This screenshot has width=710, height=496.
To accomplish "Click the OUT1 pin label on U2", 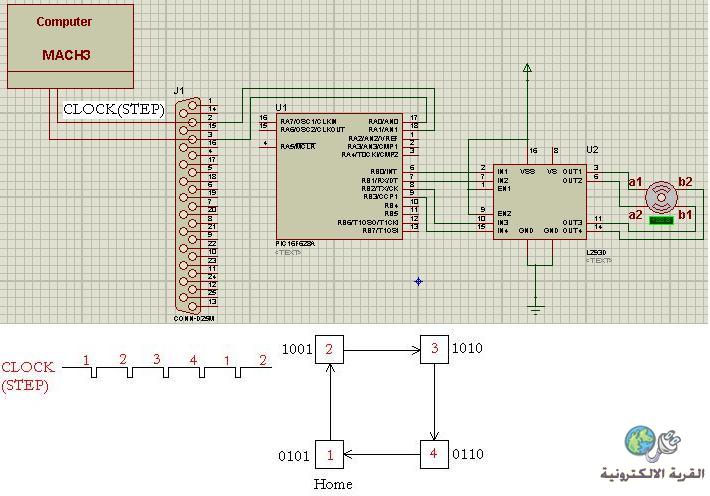I will [572, 172].
